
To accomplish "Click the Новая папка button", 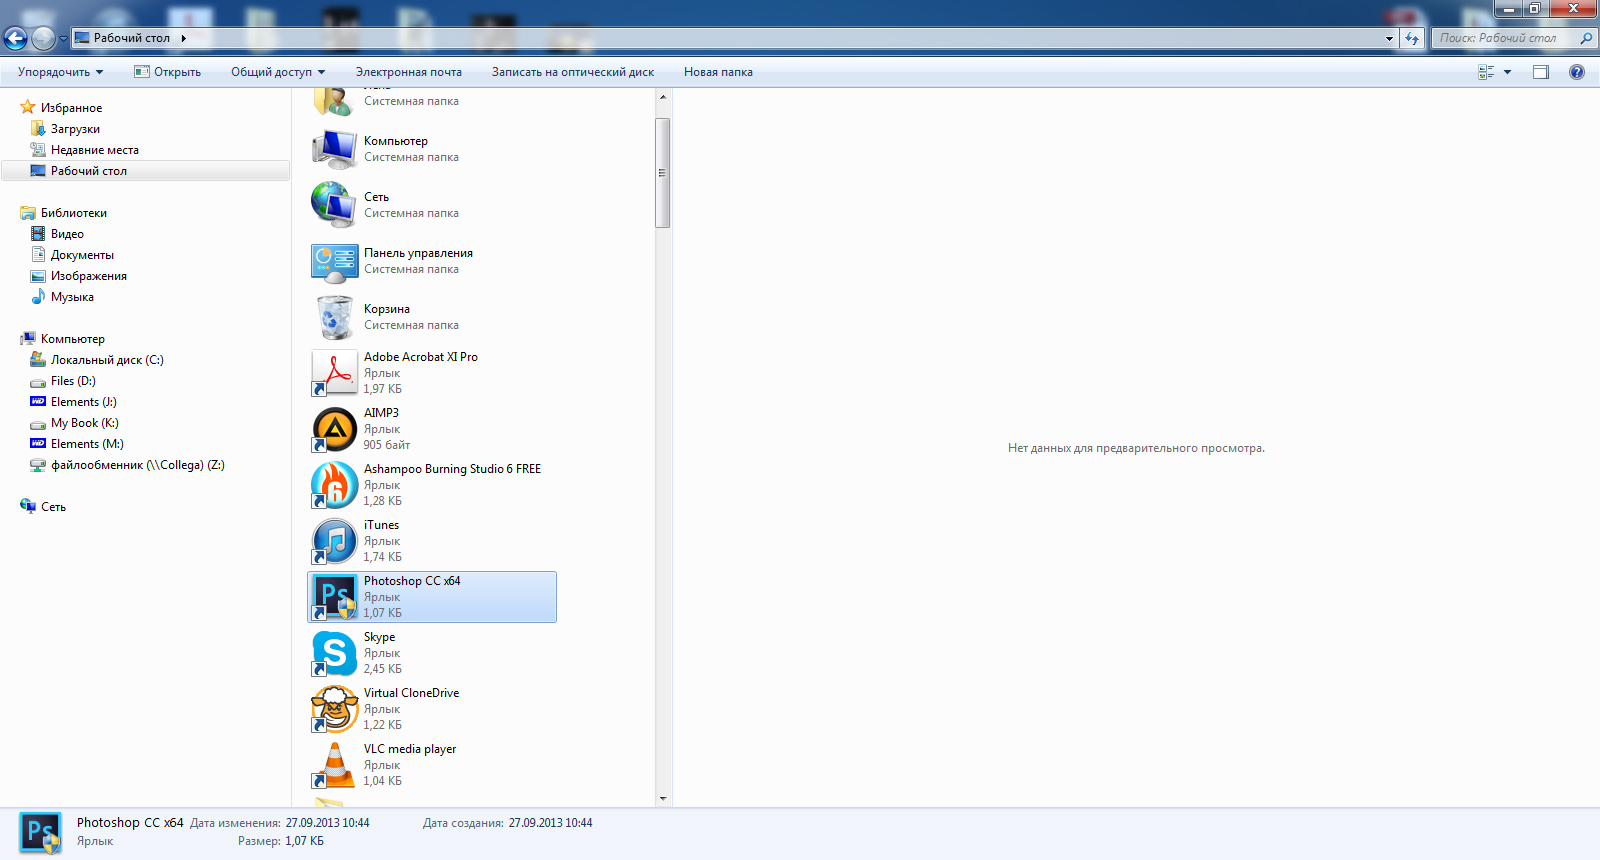I will (718, 72).
